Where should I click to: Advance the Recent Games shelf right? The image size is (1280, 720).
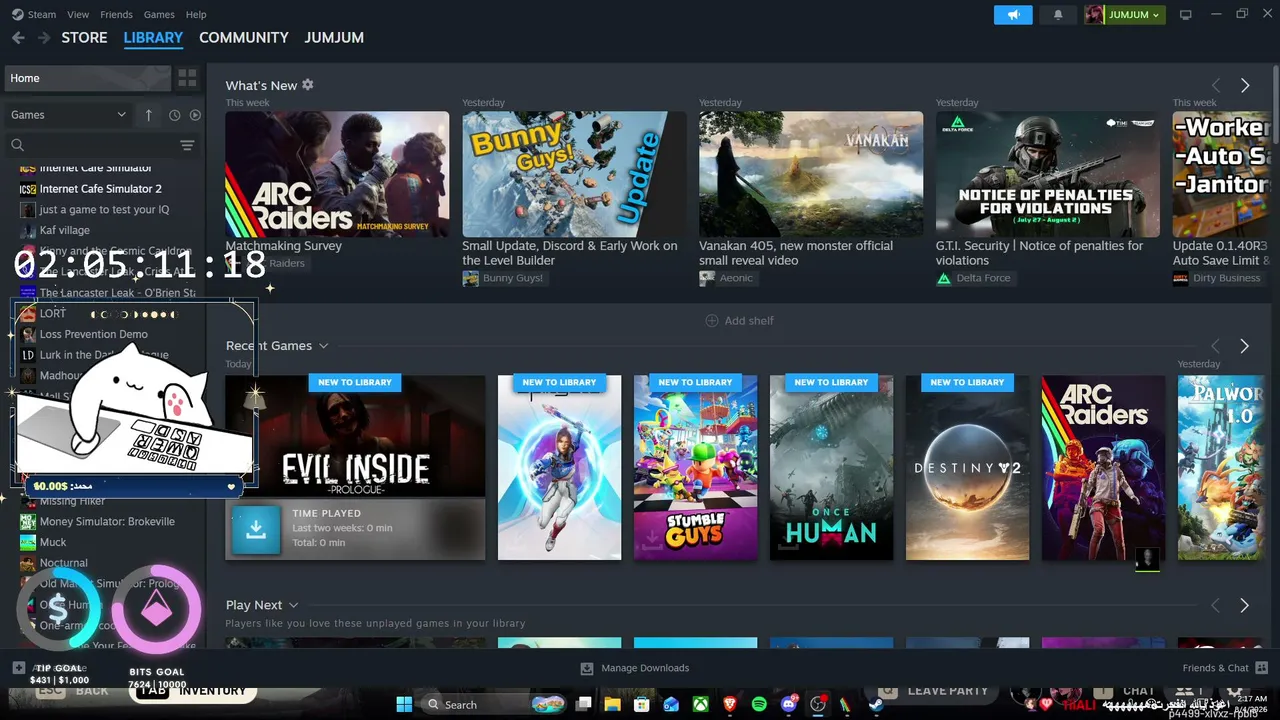(x=1244, y=346)
